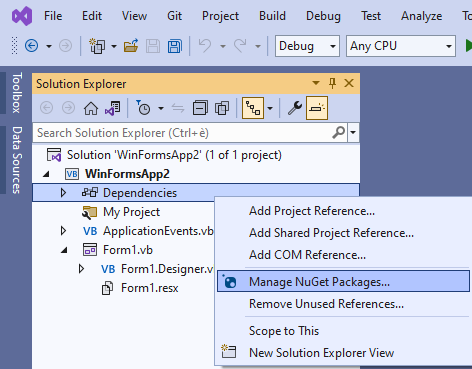Open Properties wrench icon
Image resolution: width=472 pixels, height=369 pixels.
pos(295,108)
